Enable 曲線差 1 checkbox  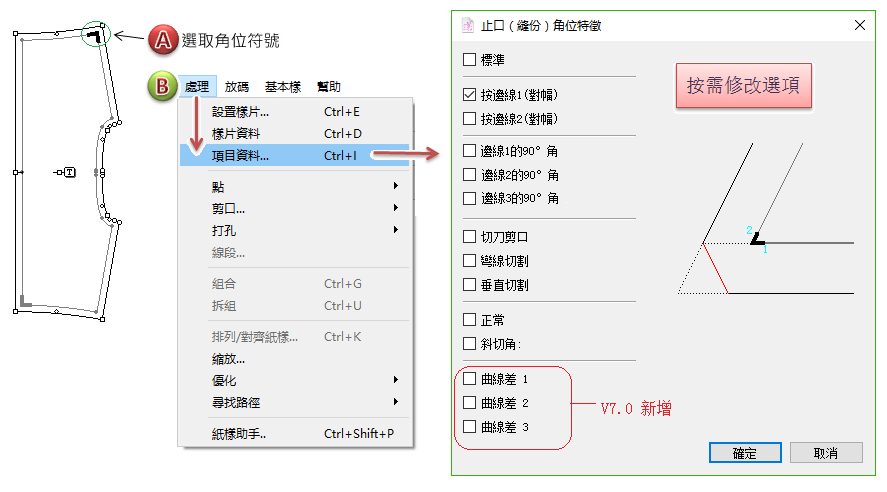click(469, 379)
